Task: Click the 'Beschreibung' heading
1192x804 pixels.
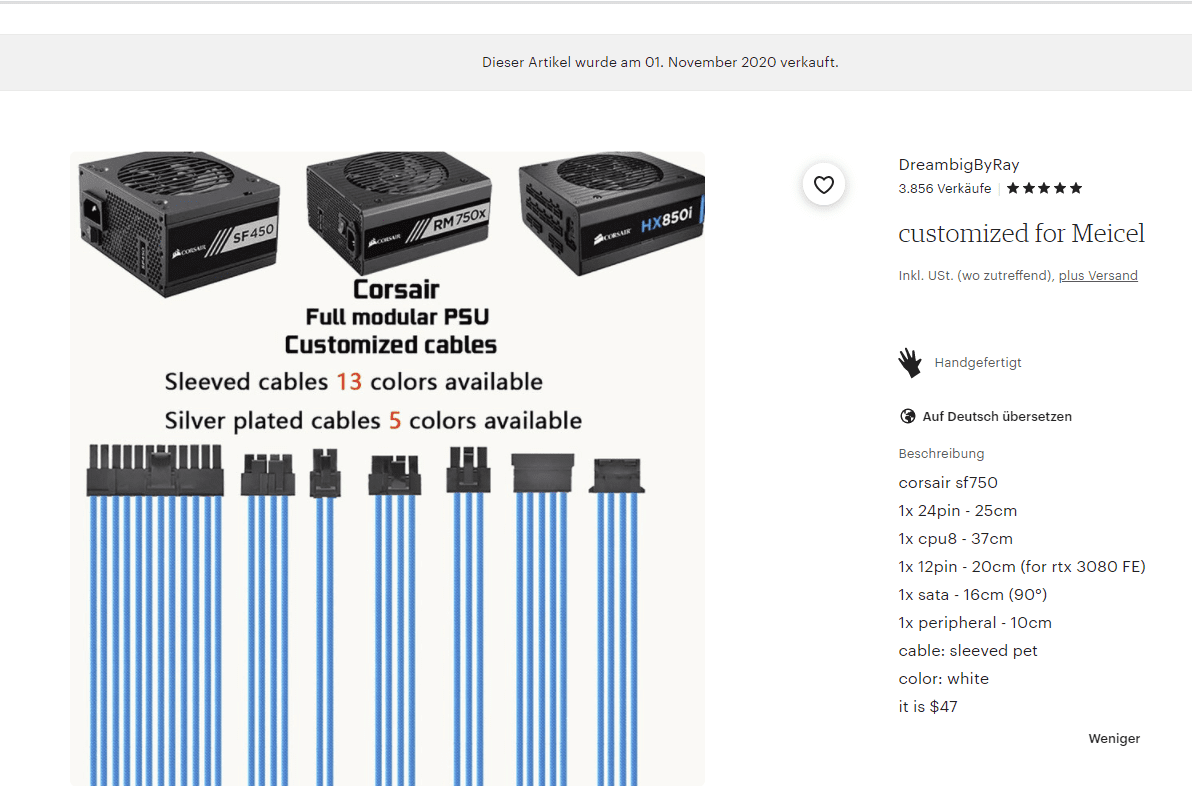Action: [x=941, y=454]
